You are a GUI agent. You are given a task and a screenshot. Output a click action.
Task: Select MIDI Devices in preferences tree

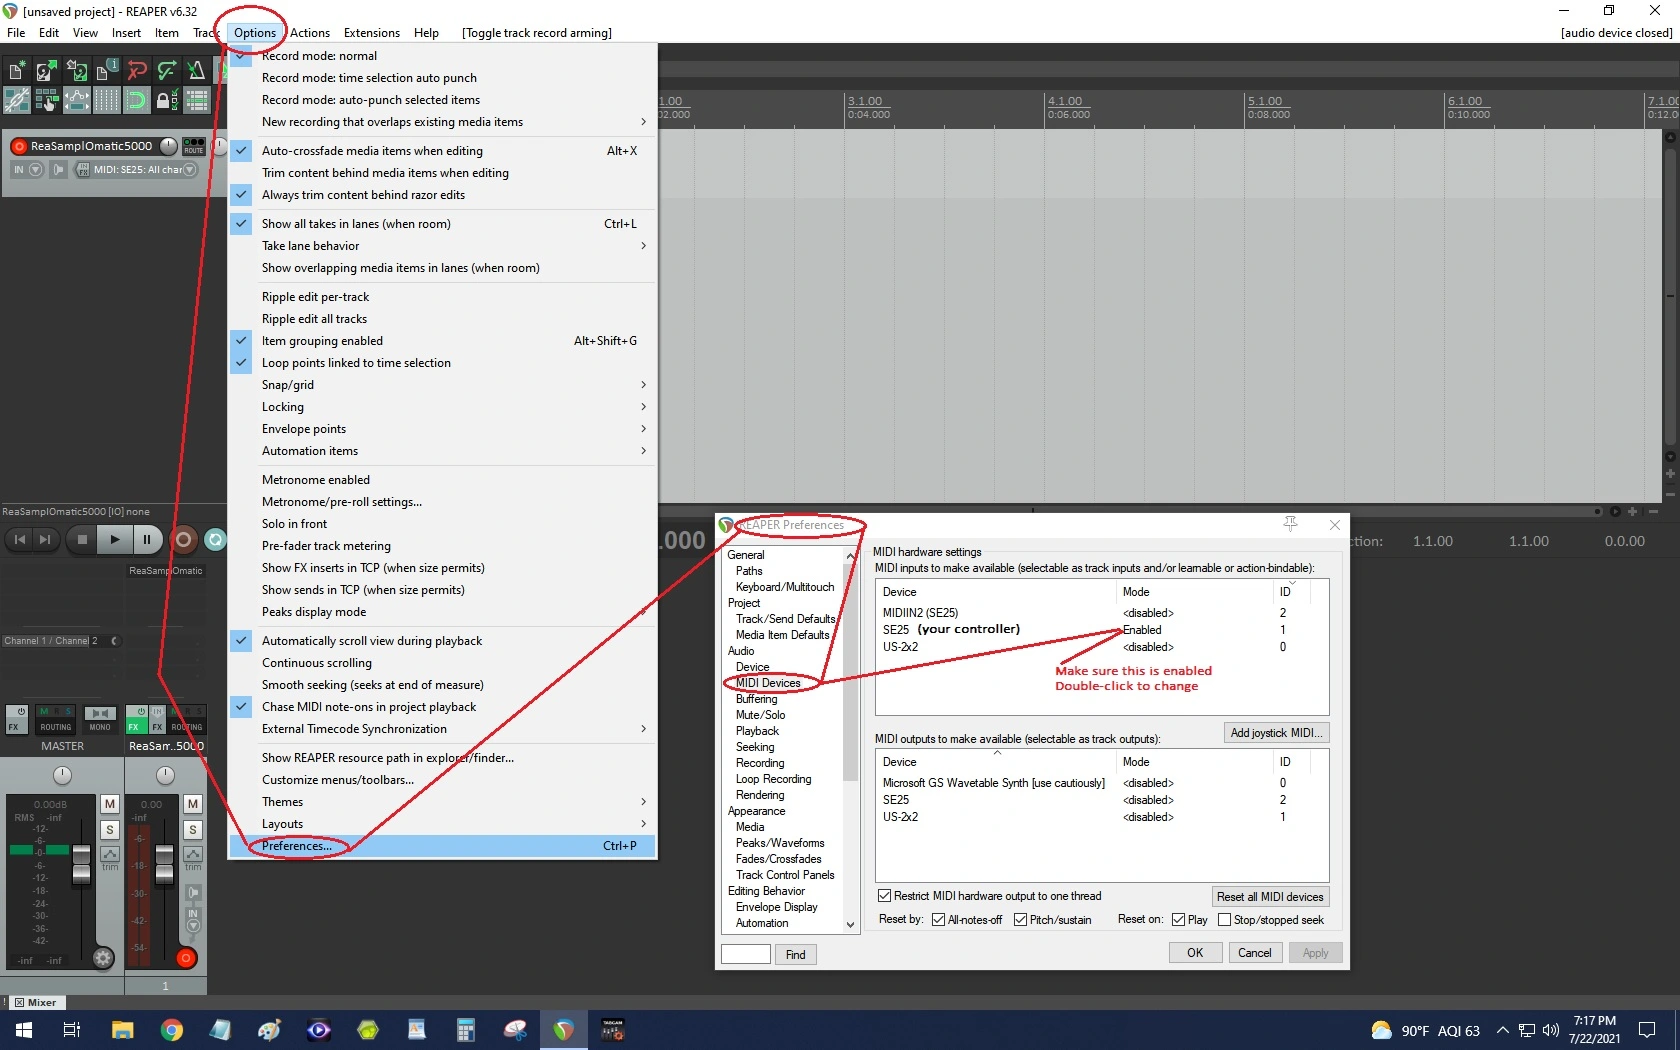(x=768, y=683)
